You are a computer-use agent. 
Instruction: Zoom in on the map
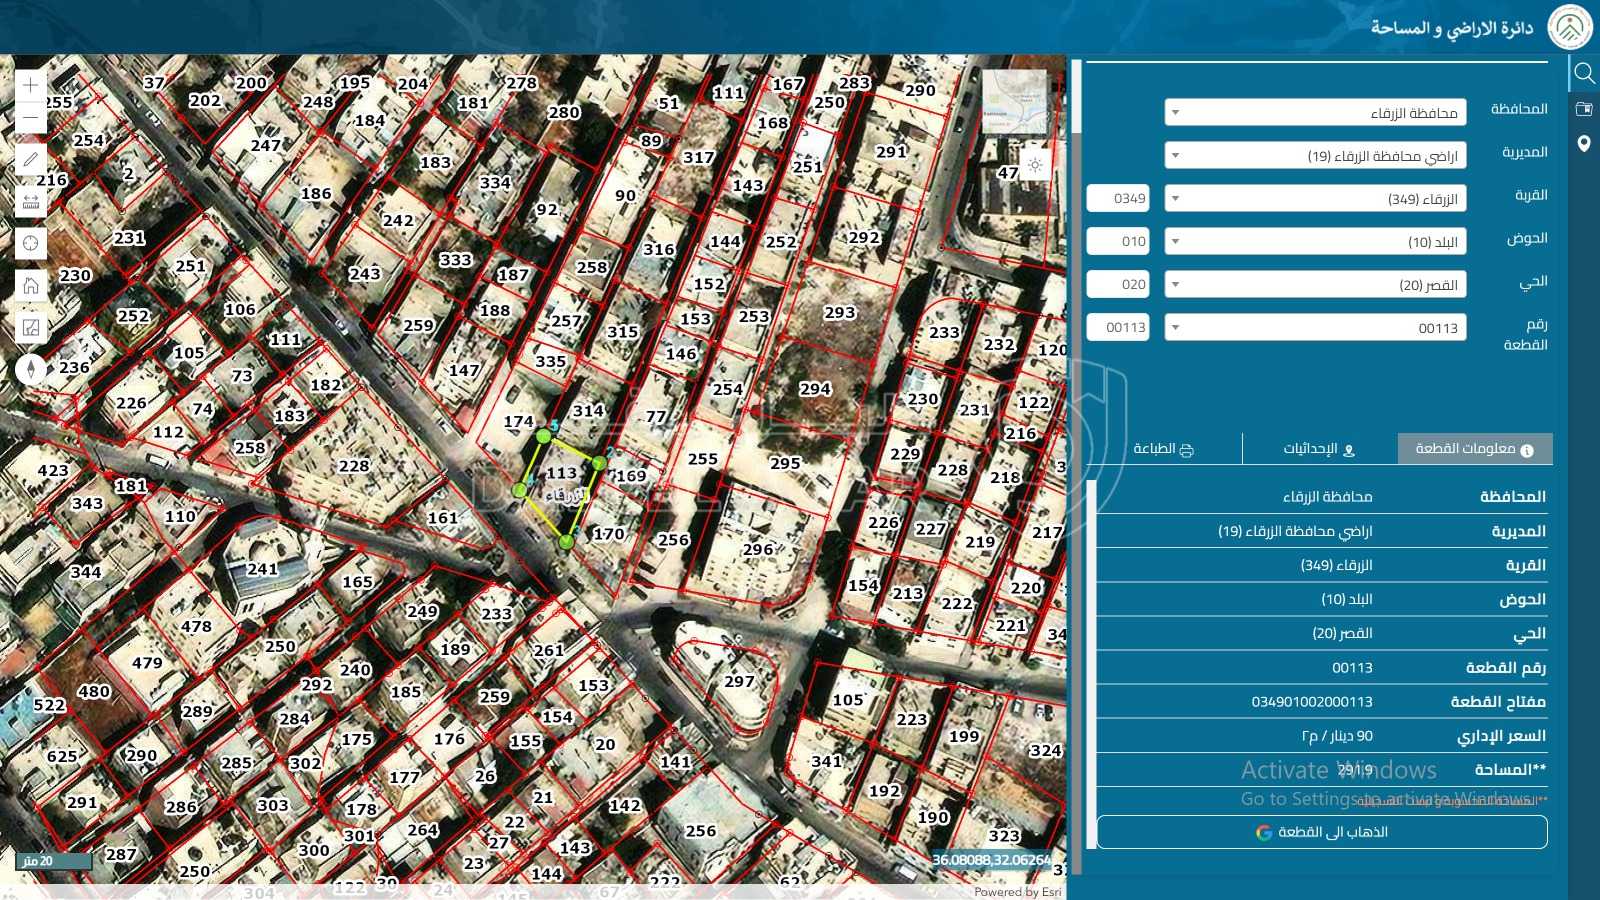[31, 85]
